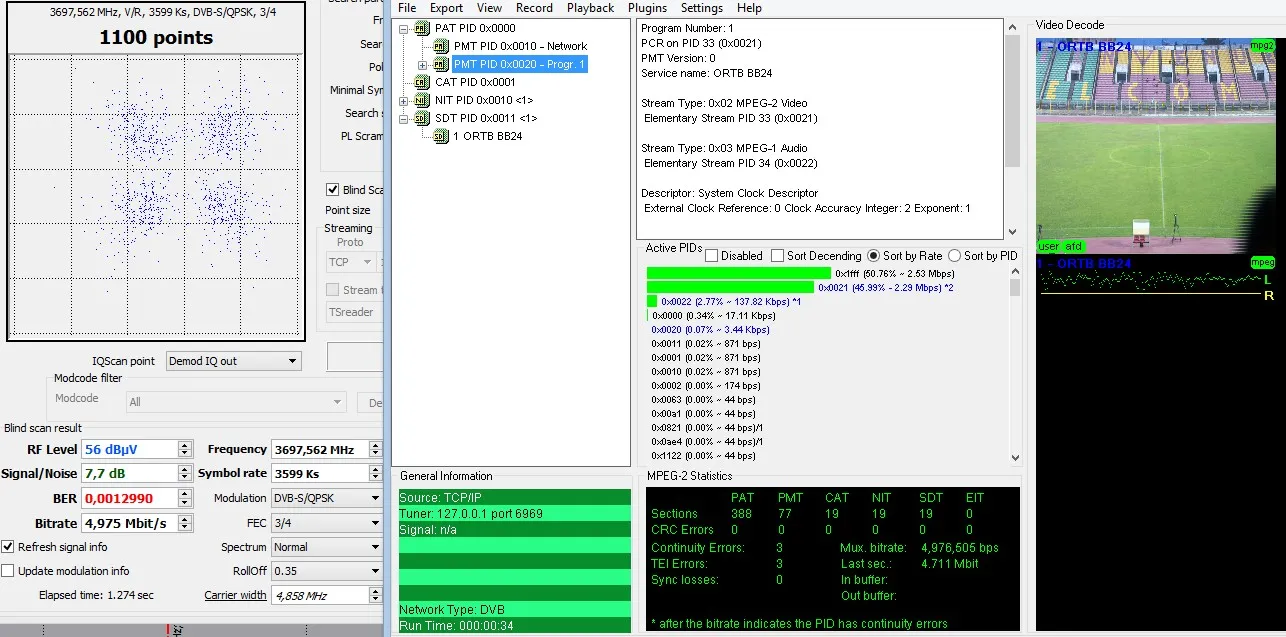Open the Plugins menu
1286x637 pixels.
648,8
